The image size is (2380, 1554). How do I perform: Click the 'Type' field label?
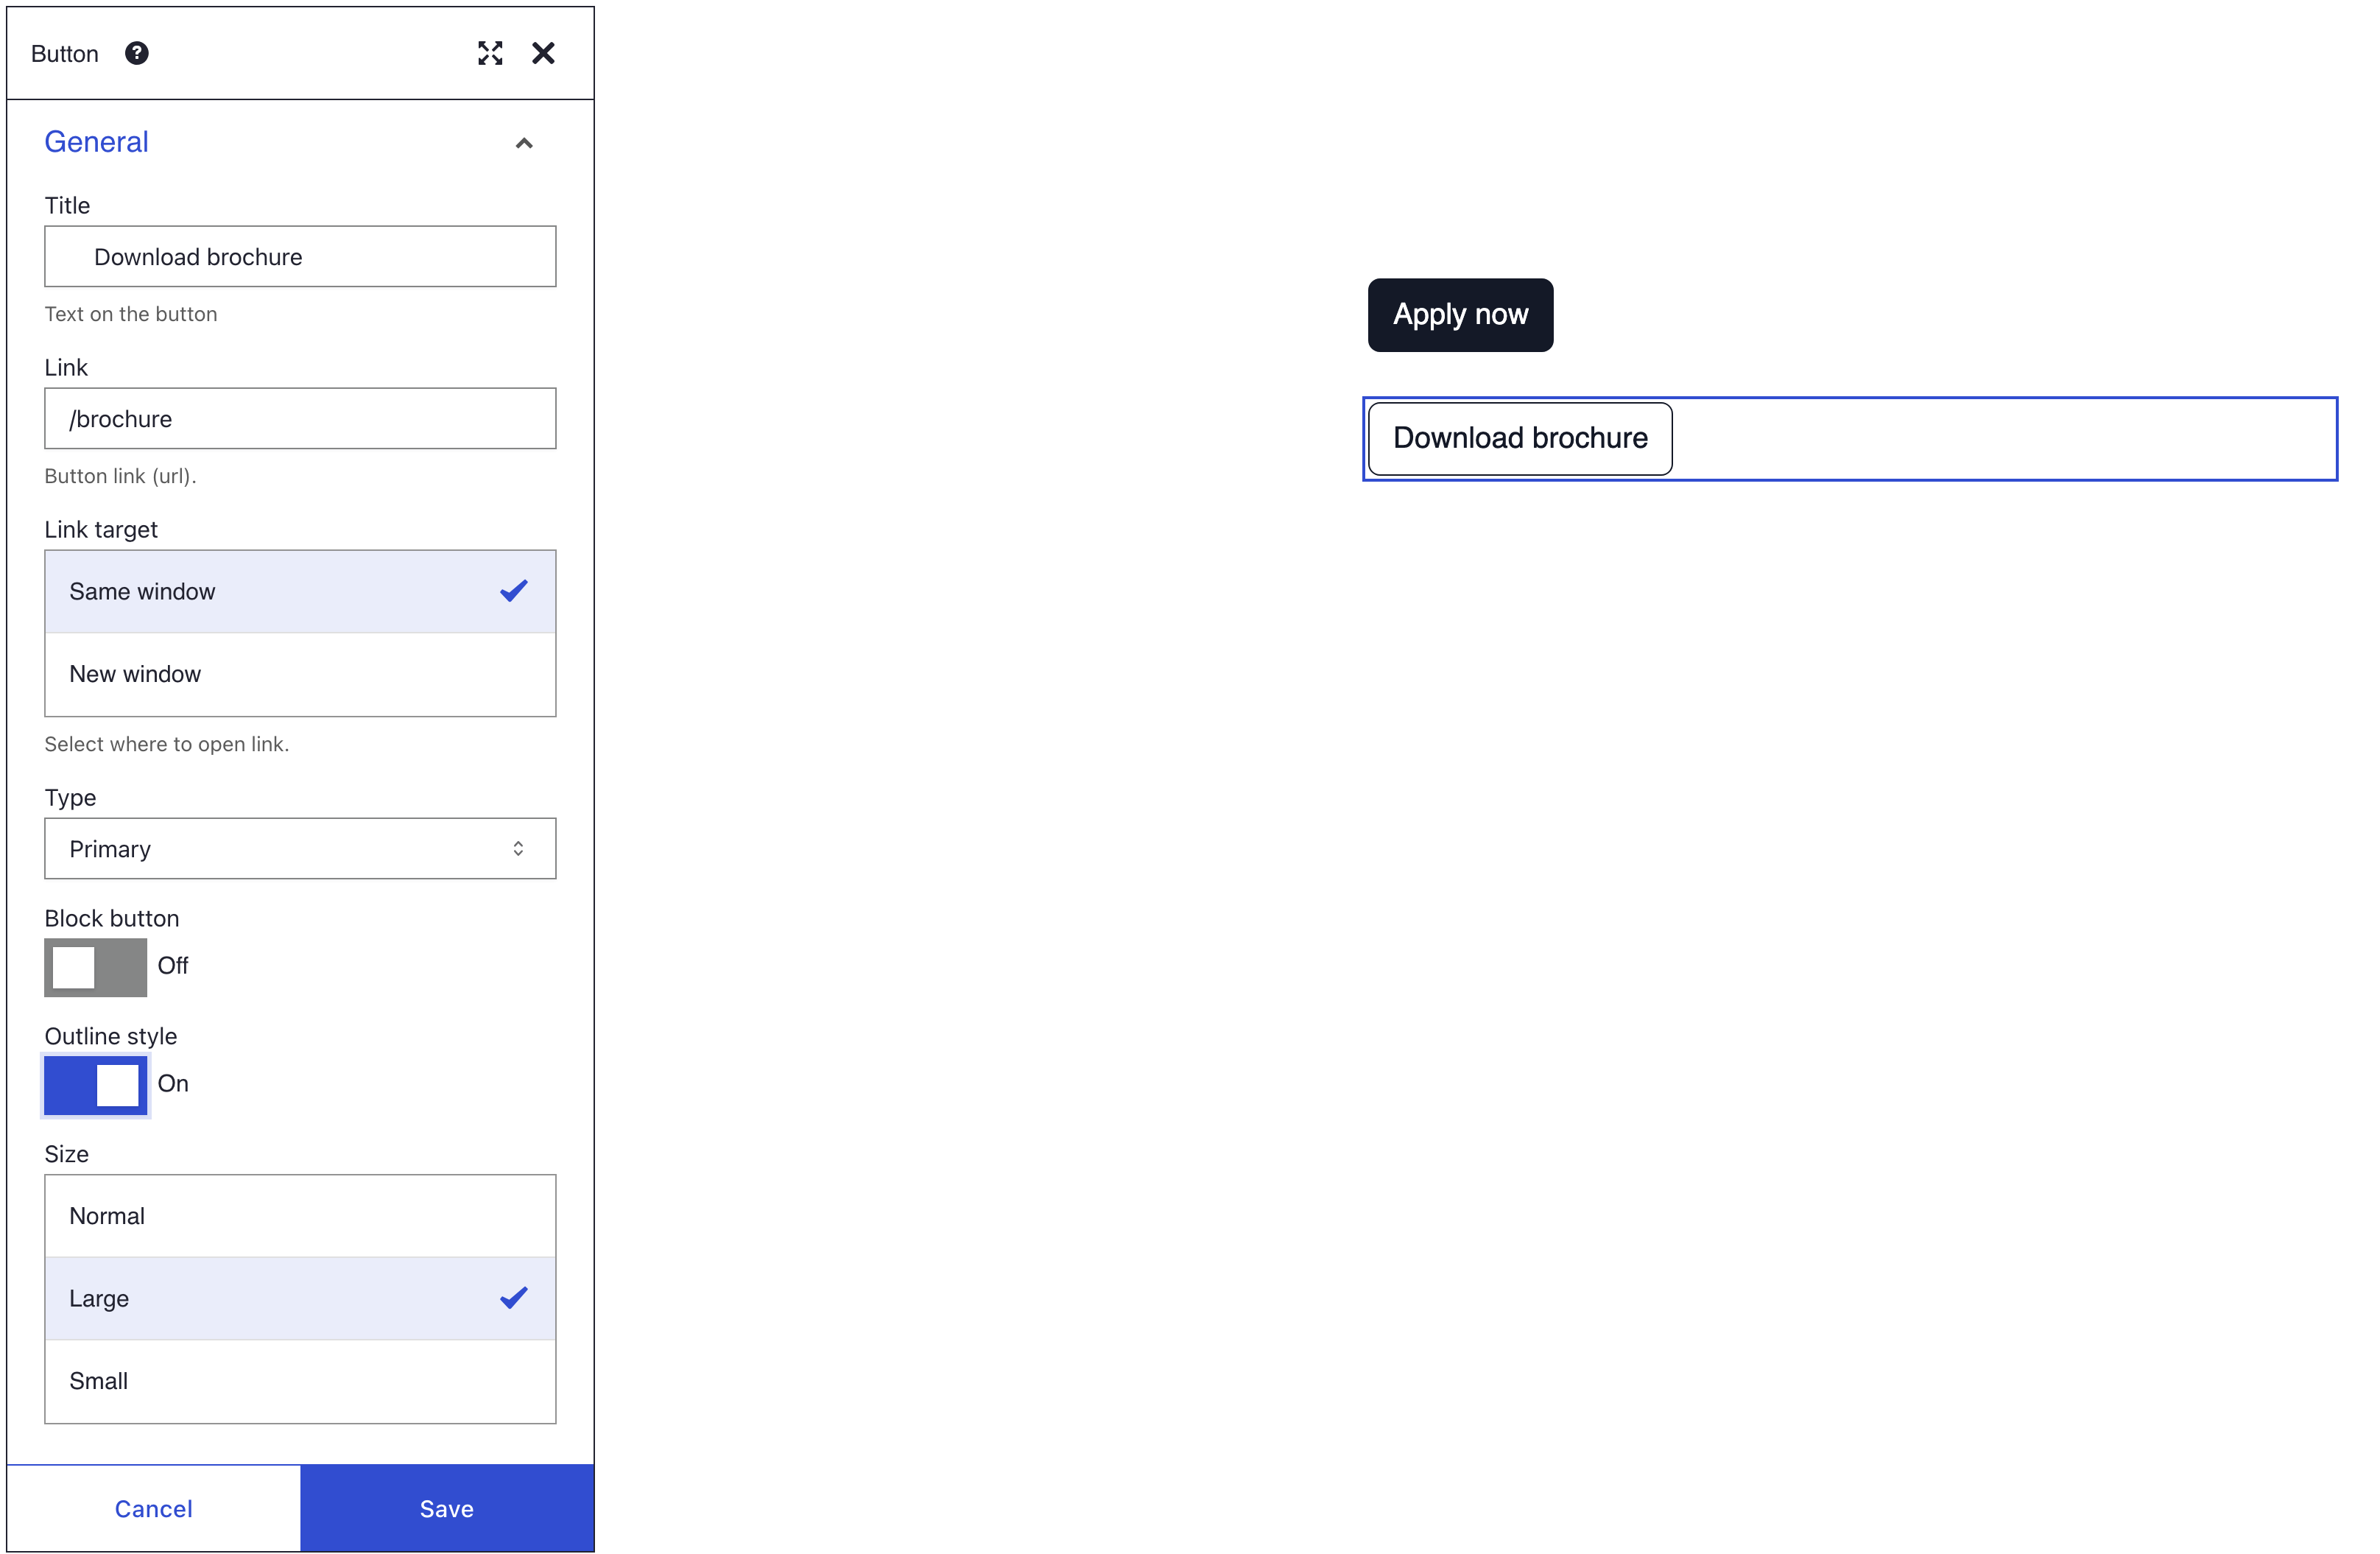[x=70, y=798]
